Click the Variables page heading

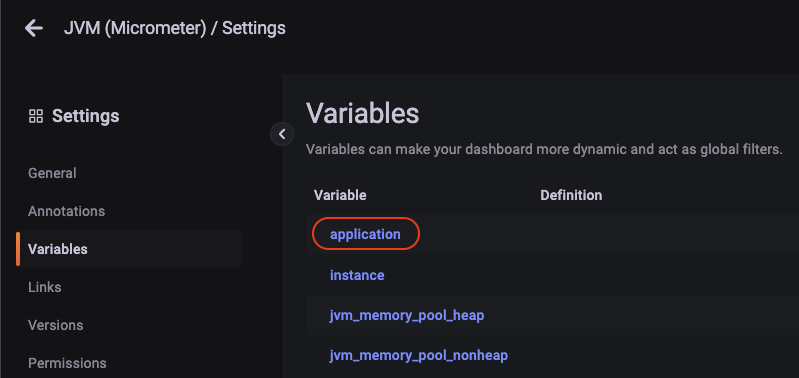[x=362, y=113]
